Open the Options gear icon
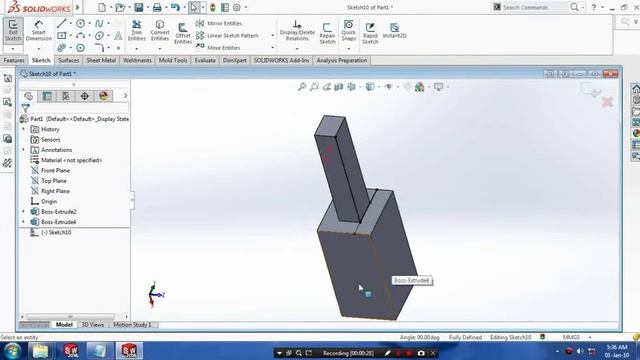Screen dimensions: 640x360 click(x=237, y=7)
